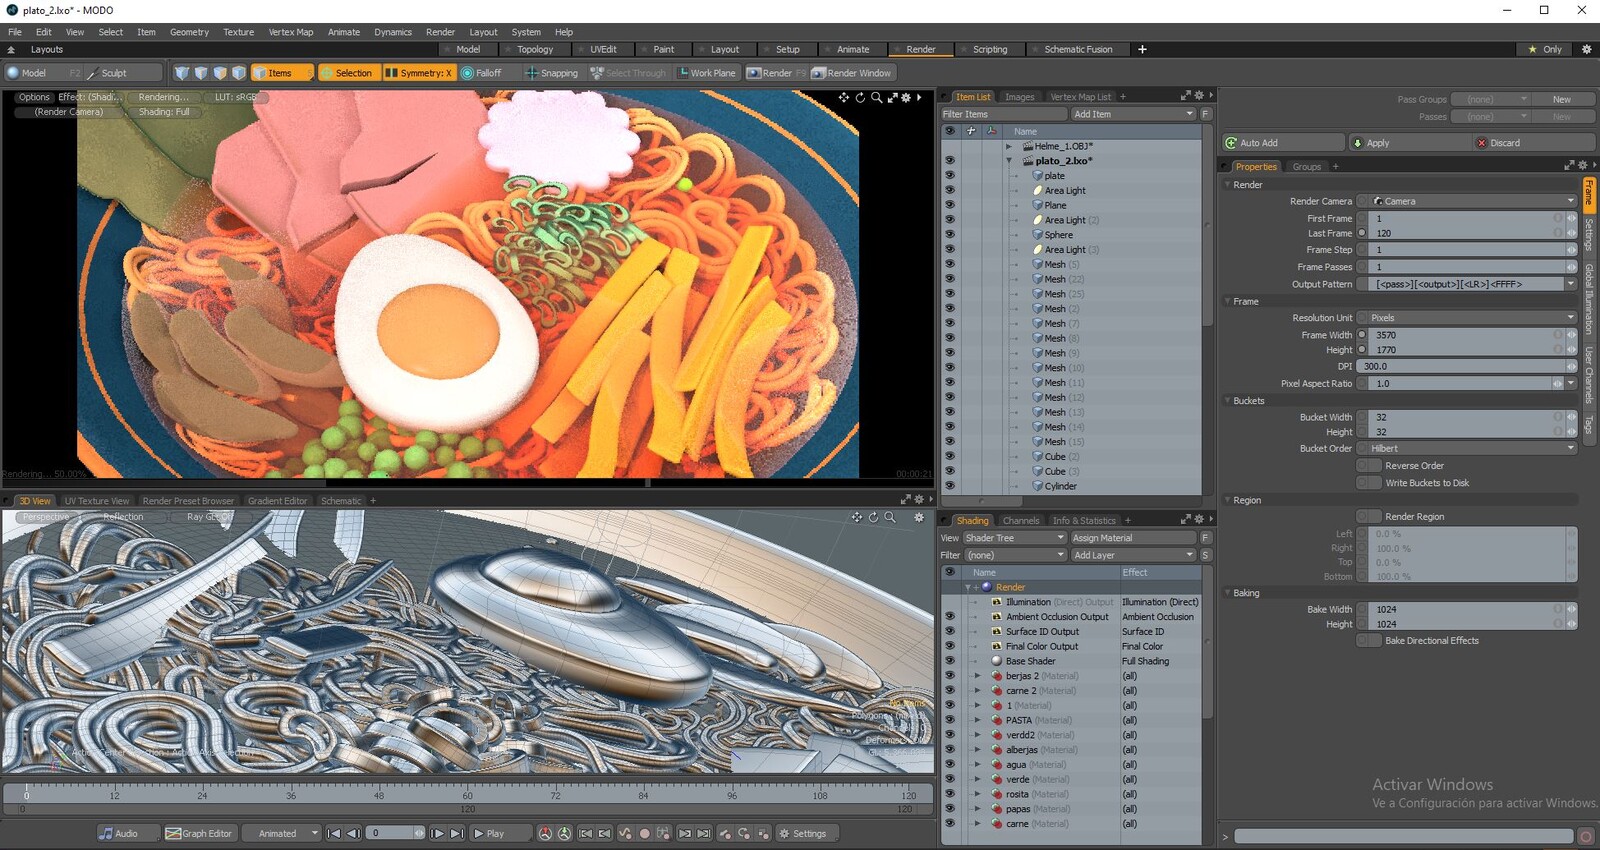Open Add Layer dropdown

(x=1133, y=555)
